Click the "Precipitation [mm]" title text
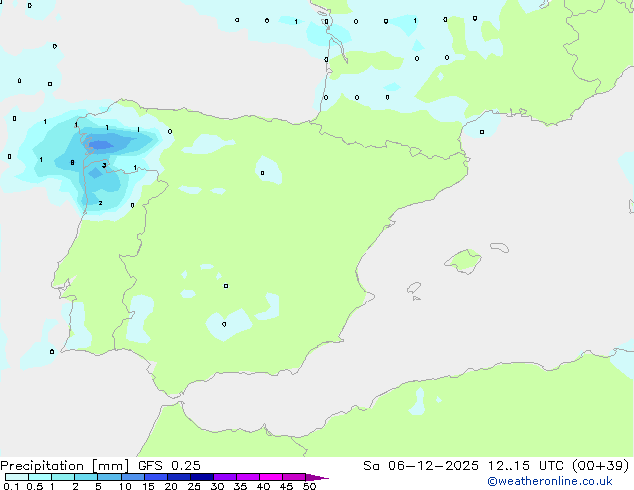This screenshot has width=634, height=490. tap(64, 466)
